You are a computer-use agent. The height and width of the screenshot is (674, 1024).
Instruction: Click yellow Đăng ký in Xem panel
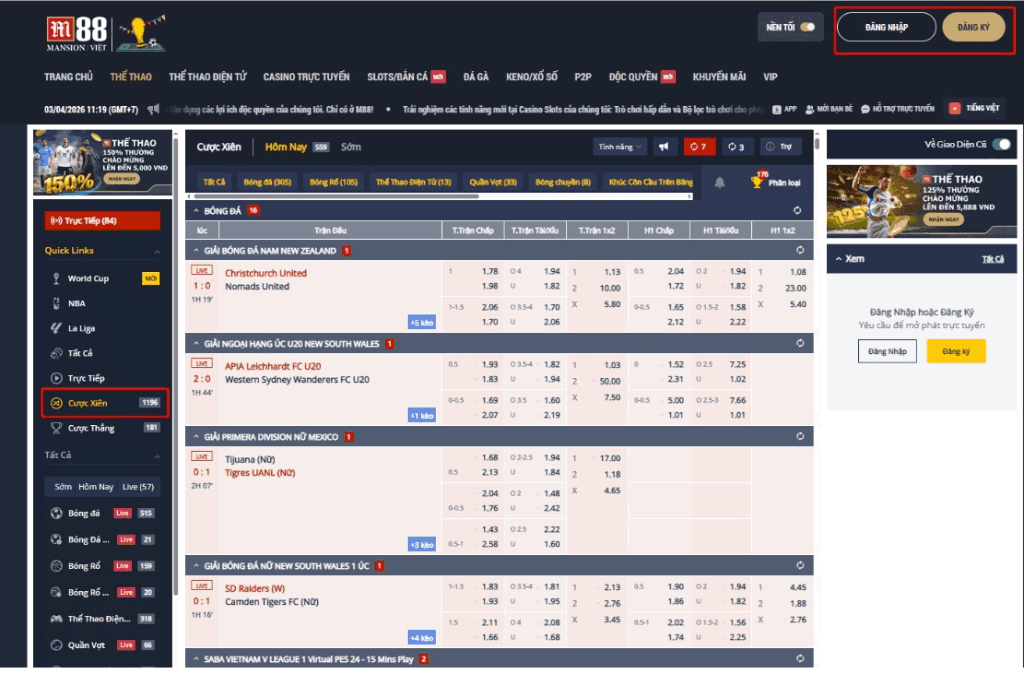pyautogui.click(x=956, y=351)
